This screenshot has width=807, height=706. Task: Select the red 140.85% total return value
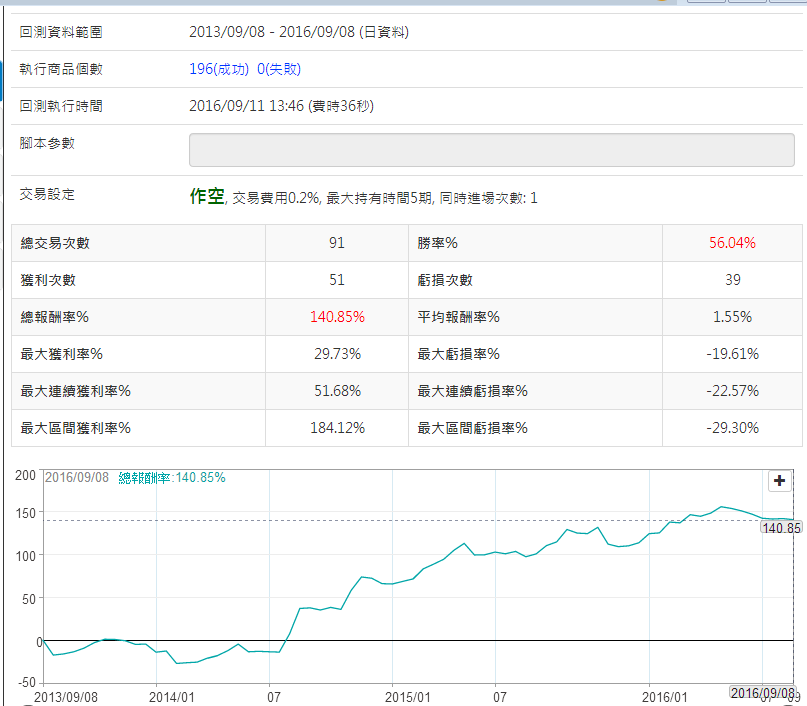pos(337,317)
